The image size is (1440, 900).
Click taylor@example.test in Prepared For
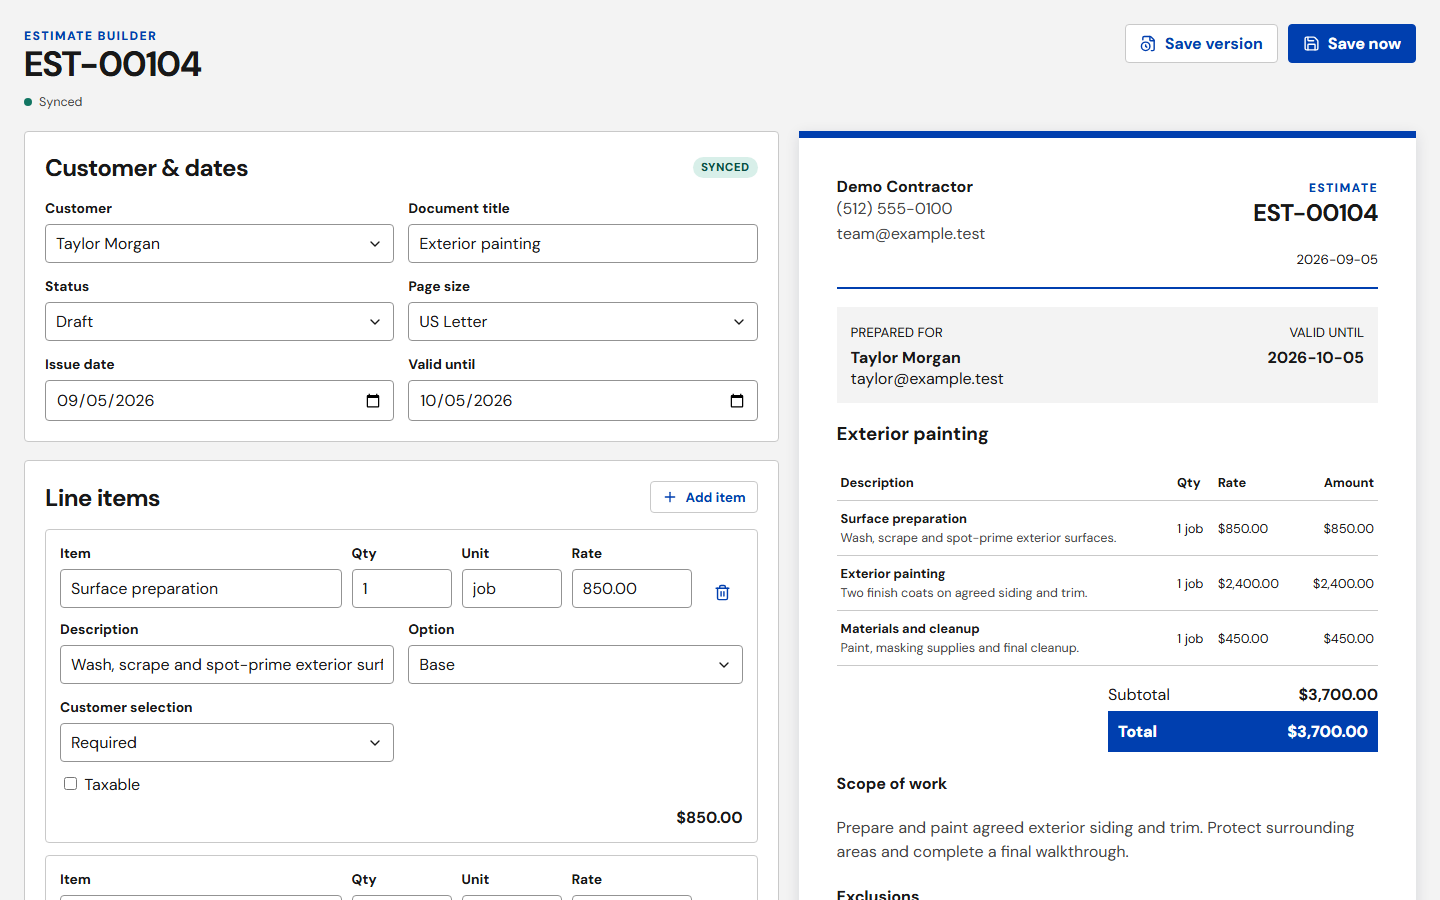click(927, 379)
